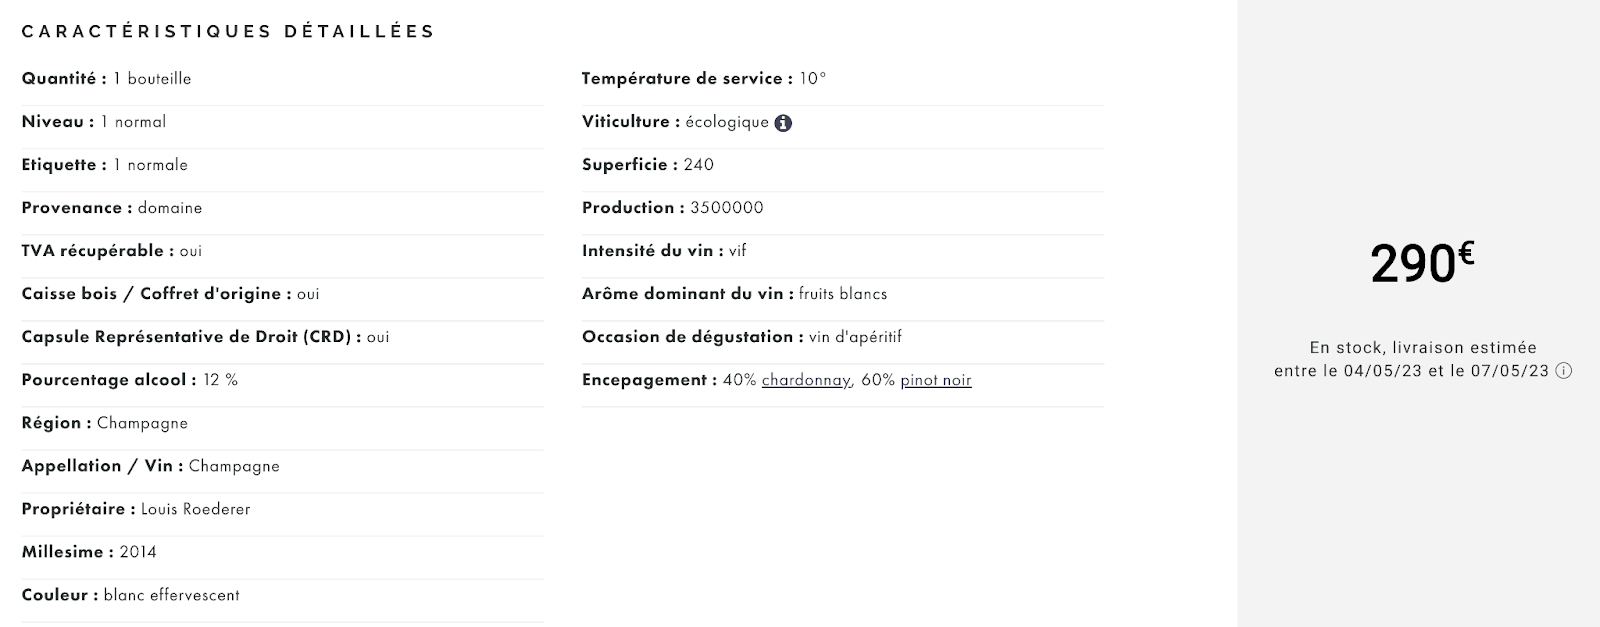Click the Production 3500000 row
Viewport: 1600px width, 627px height.
[x=843, y=207]
